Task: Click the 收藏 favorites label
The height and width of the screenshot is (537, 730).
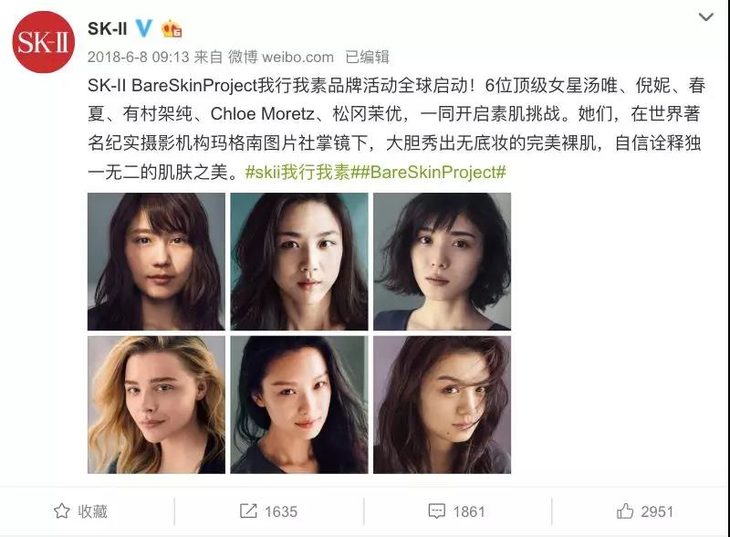Action: (x=93, y=511)
